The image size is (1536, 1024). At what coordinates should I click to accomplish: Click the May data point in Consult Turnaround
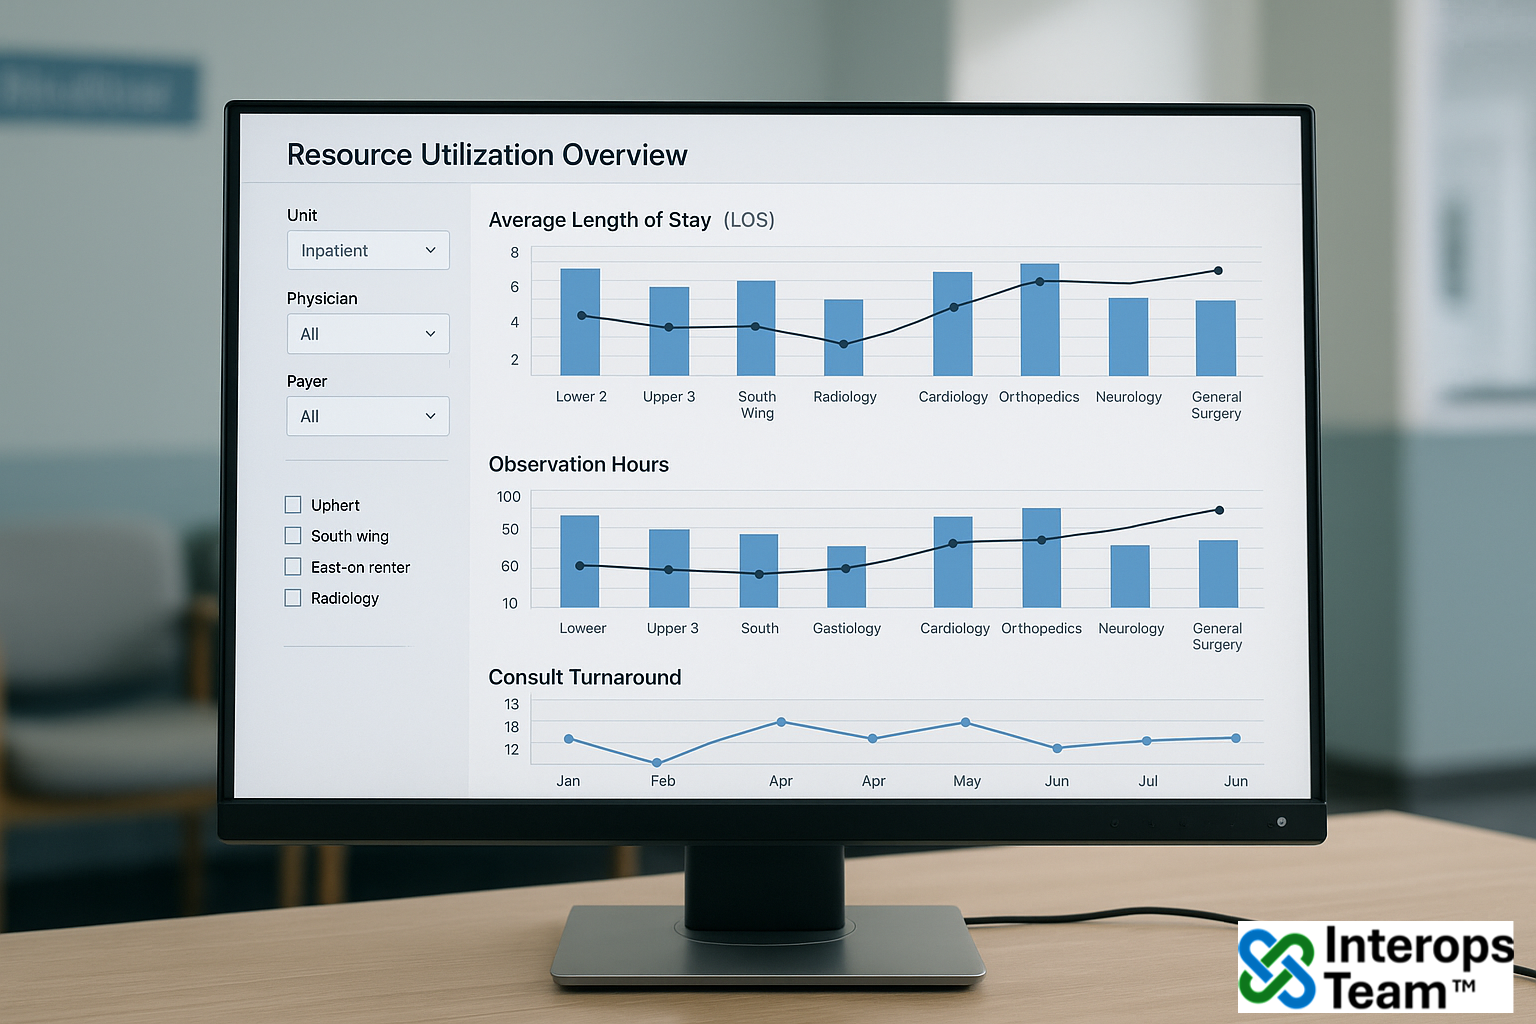click(x=965, y=722)
